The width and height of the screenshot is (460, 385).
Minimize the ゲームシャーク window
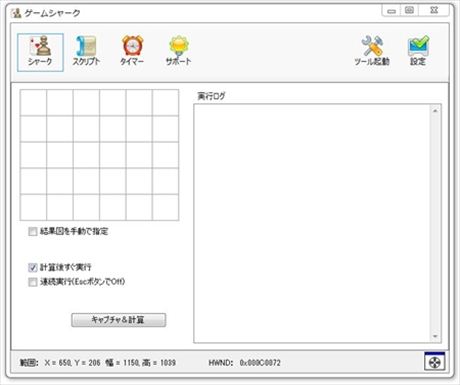[391, 10]
